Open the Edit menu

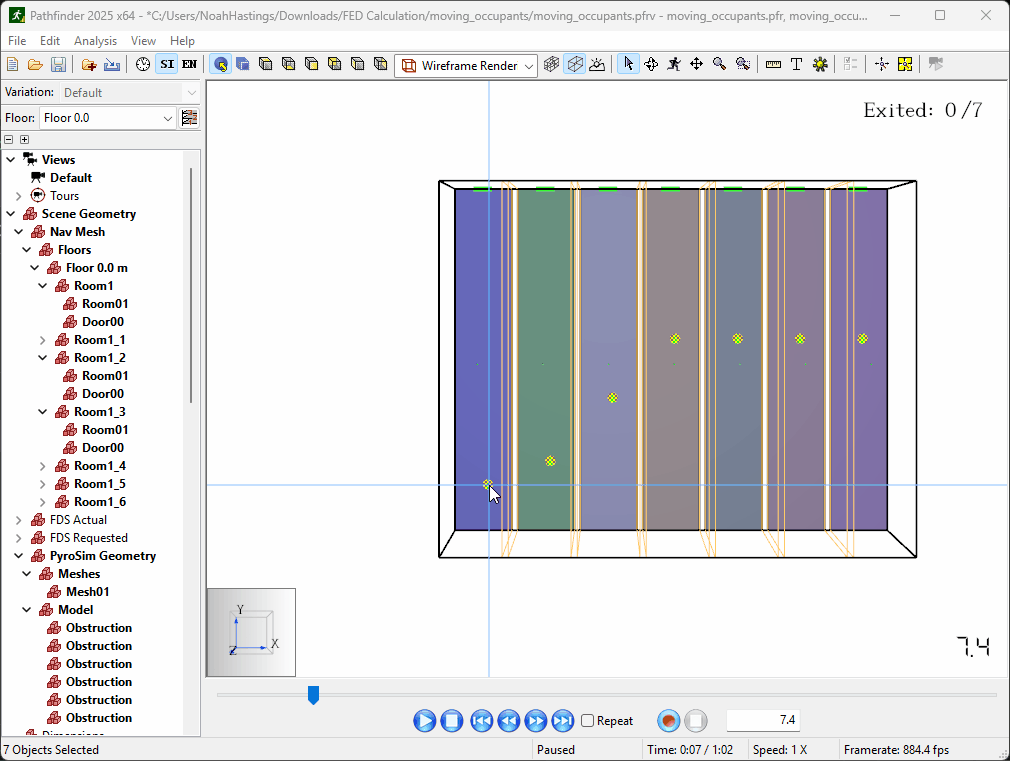[x=50, y=41]
